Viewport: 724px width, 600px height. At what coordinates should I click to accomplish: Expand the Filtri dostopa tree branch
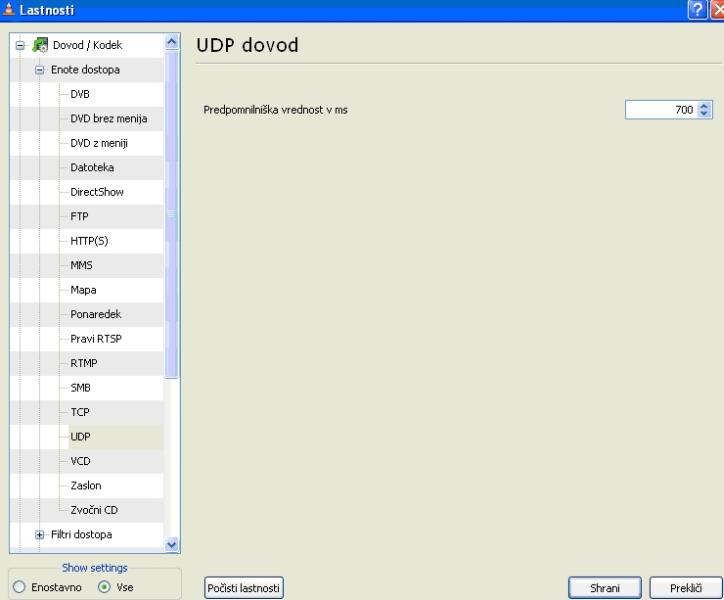(x=40, y=534)
